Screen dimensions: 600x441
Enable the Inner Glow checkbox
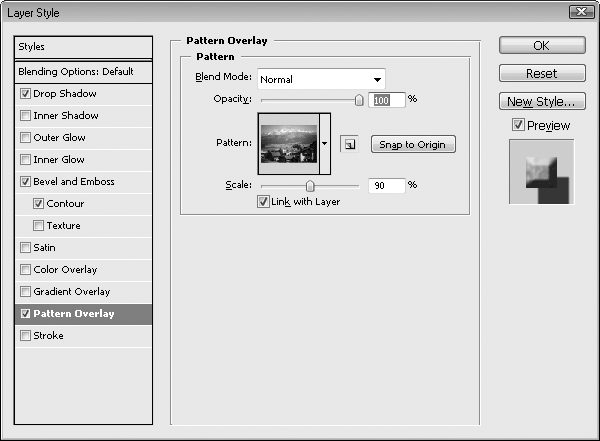pos(25,159)
